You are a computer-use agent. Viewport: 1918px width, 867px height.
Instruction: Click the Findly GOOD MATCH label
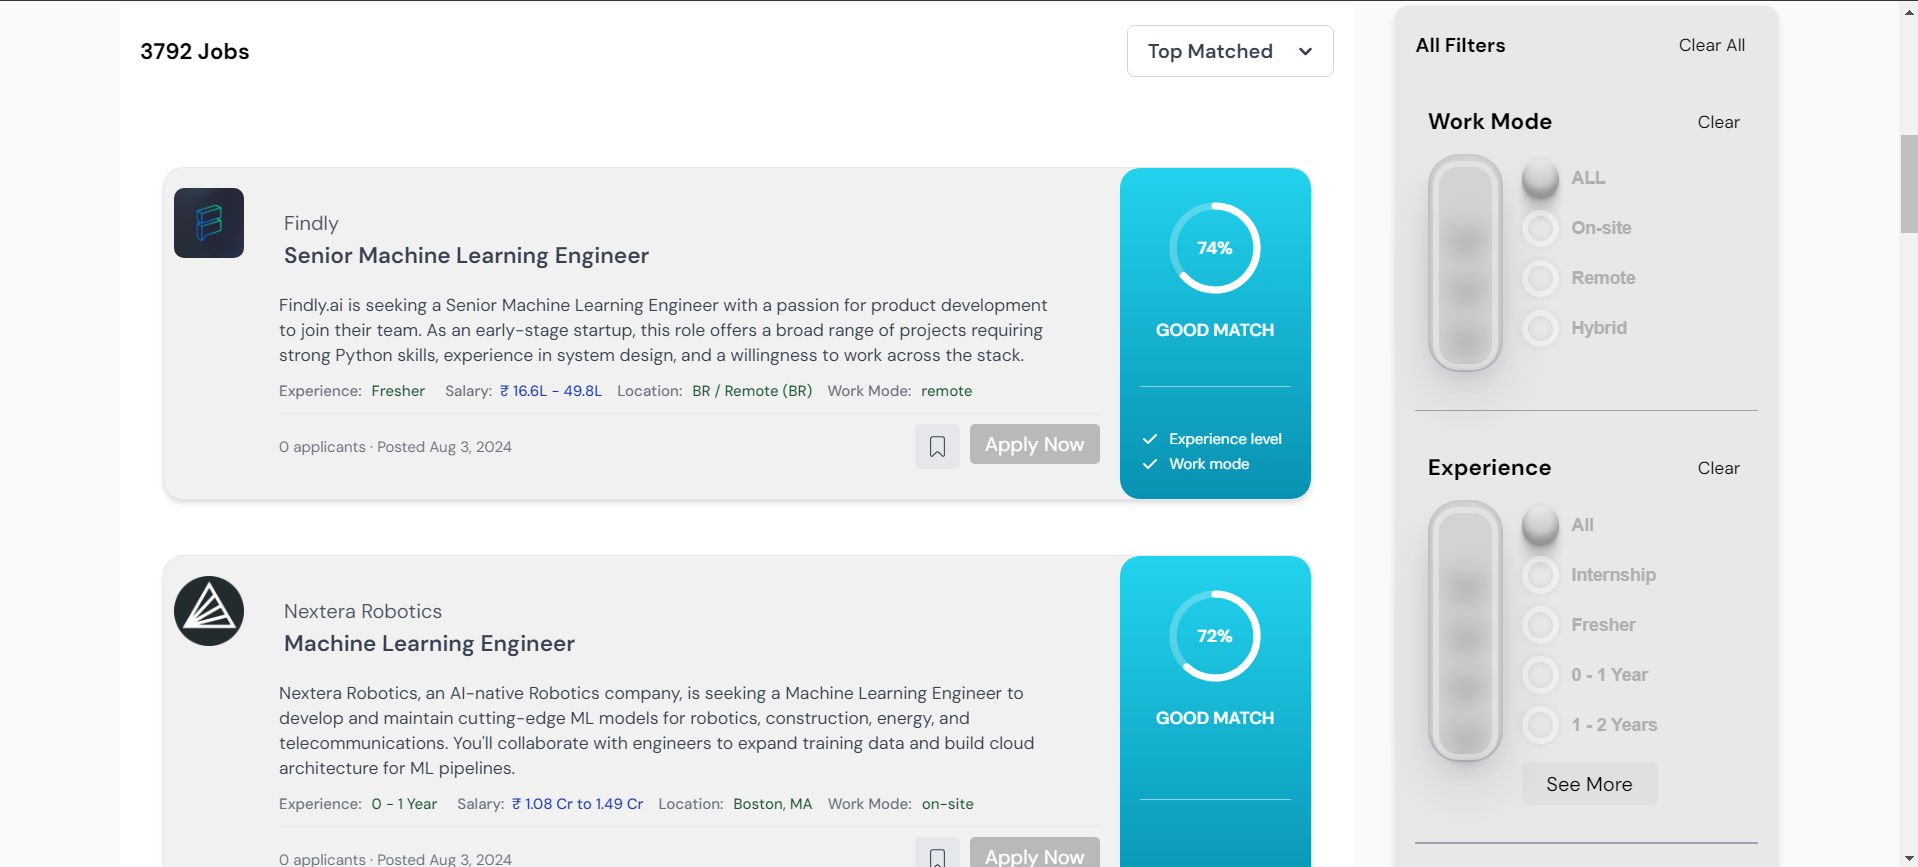pos(1215,330)
